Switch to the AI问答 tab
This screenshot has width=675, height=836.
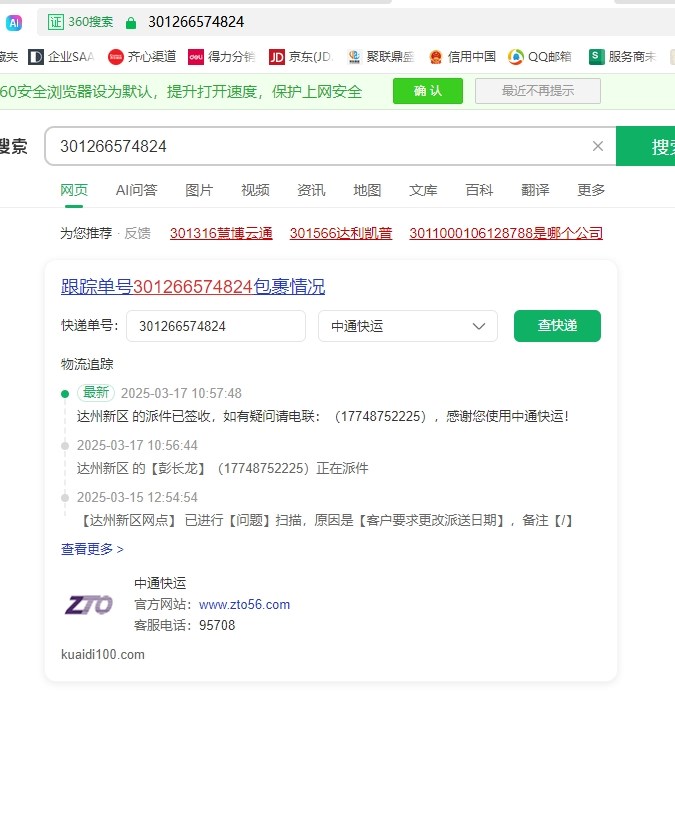pyautogui.click(x=136, y=190)
